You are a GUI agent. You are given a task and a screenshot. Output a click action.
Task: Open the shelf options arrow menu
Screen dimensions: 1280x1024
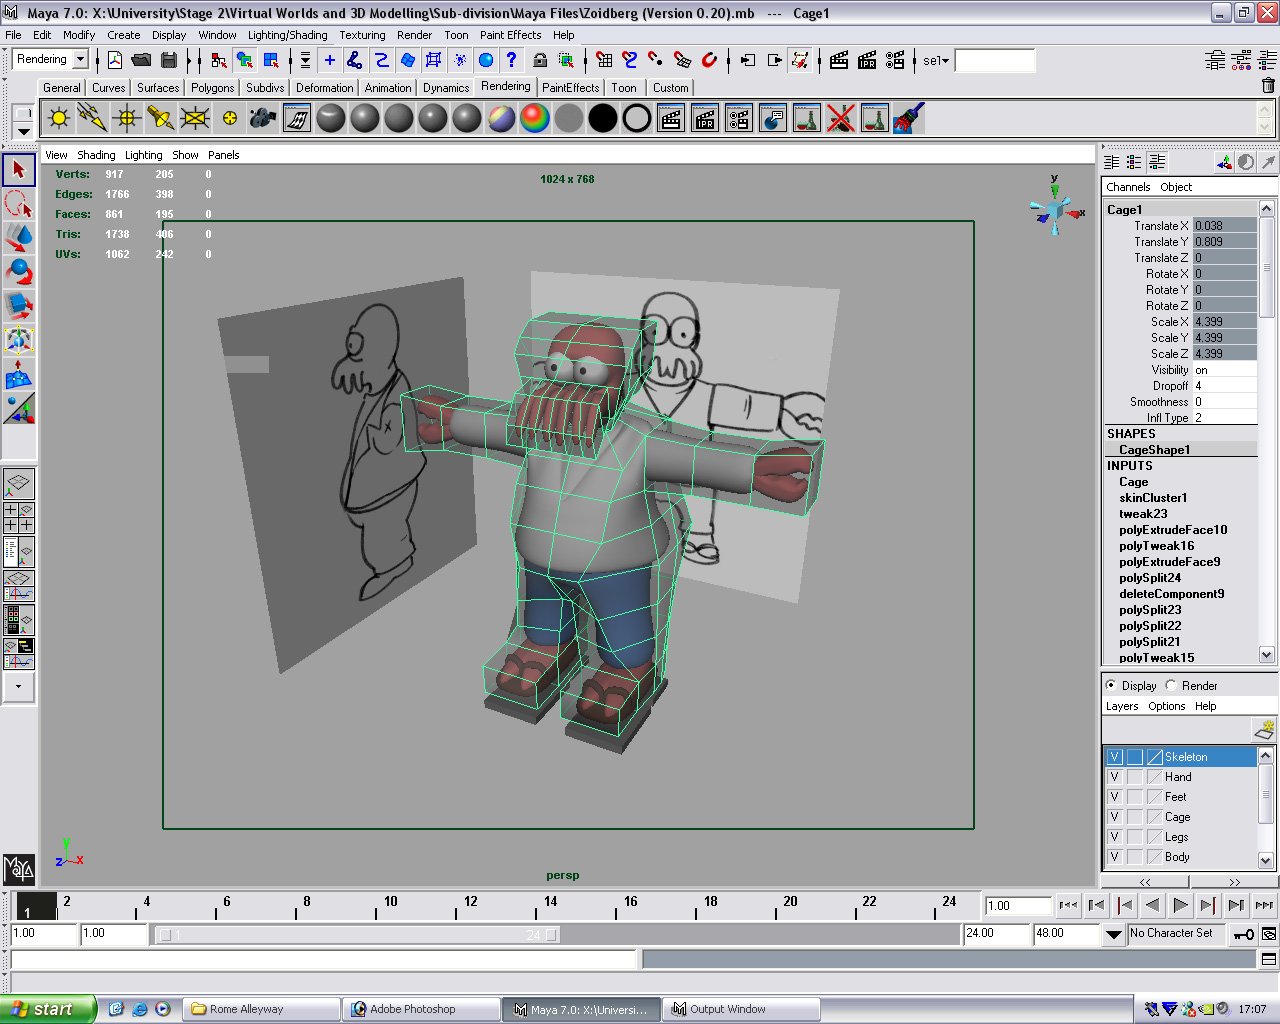[24, 132]
